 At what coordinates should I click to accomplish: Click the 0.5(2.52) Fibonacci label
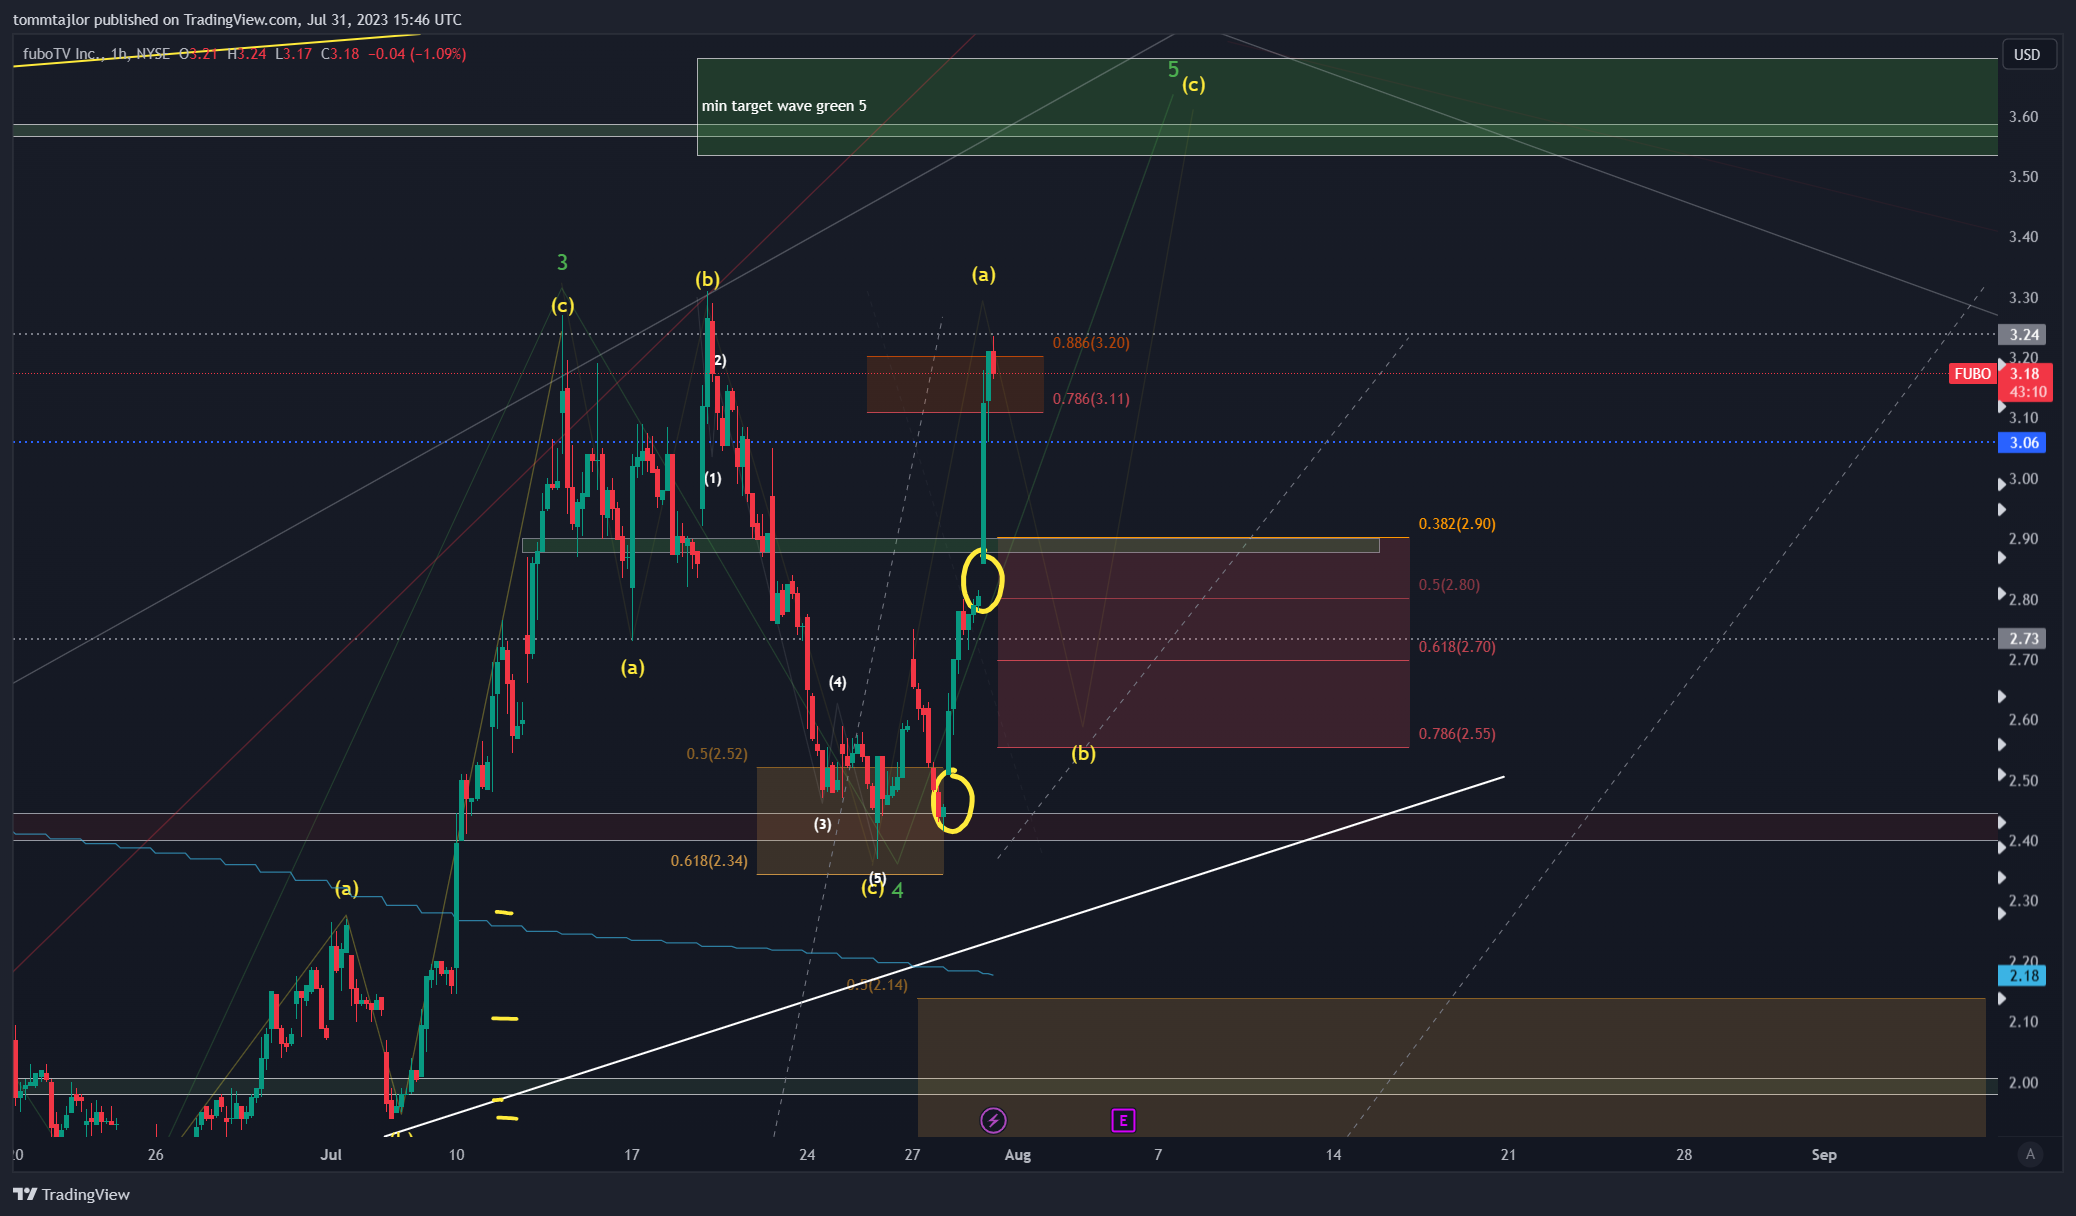(x=717, y=753)
